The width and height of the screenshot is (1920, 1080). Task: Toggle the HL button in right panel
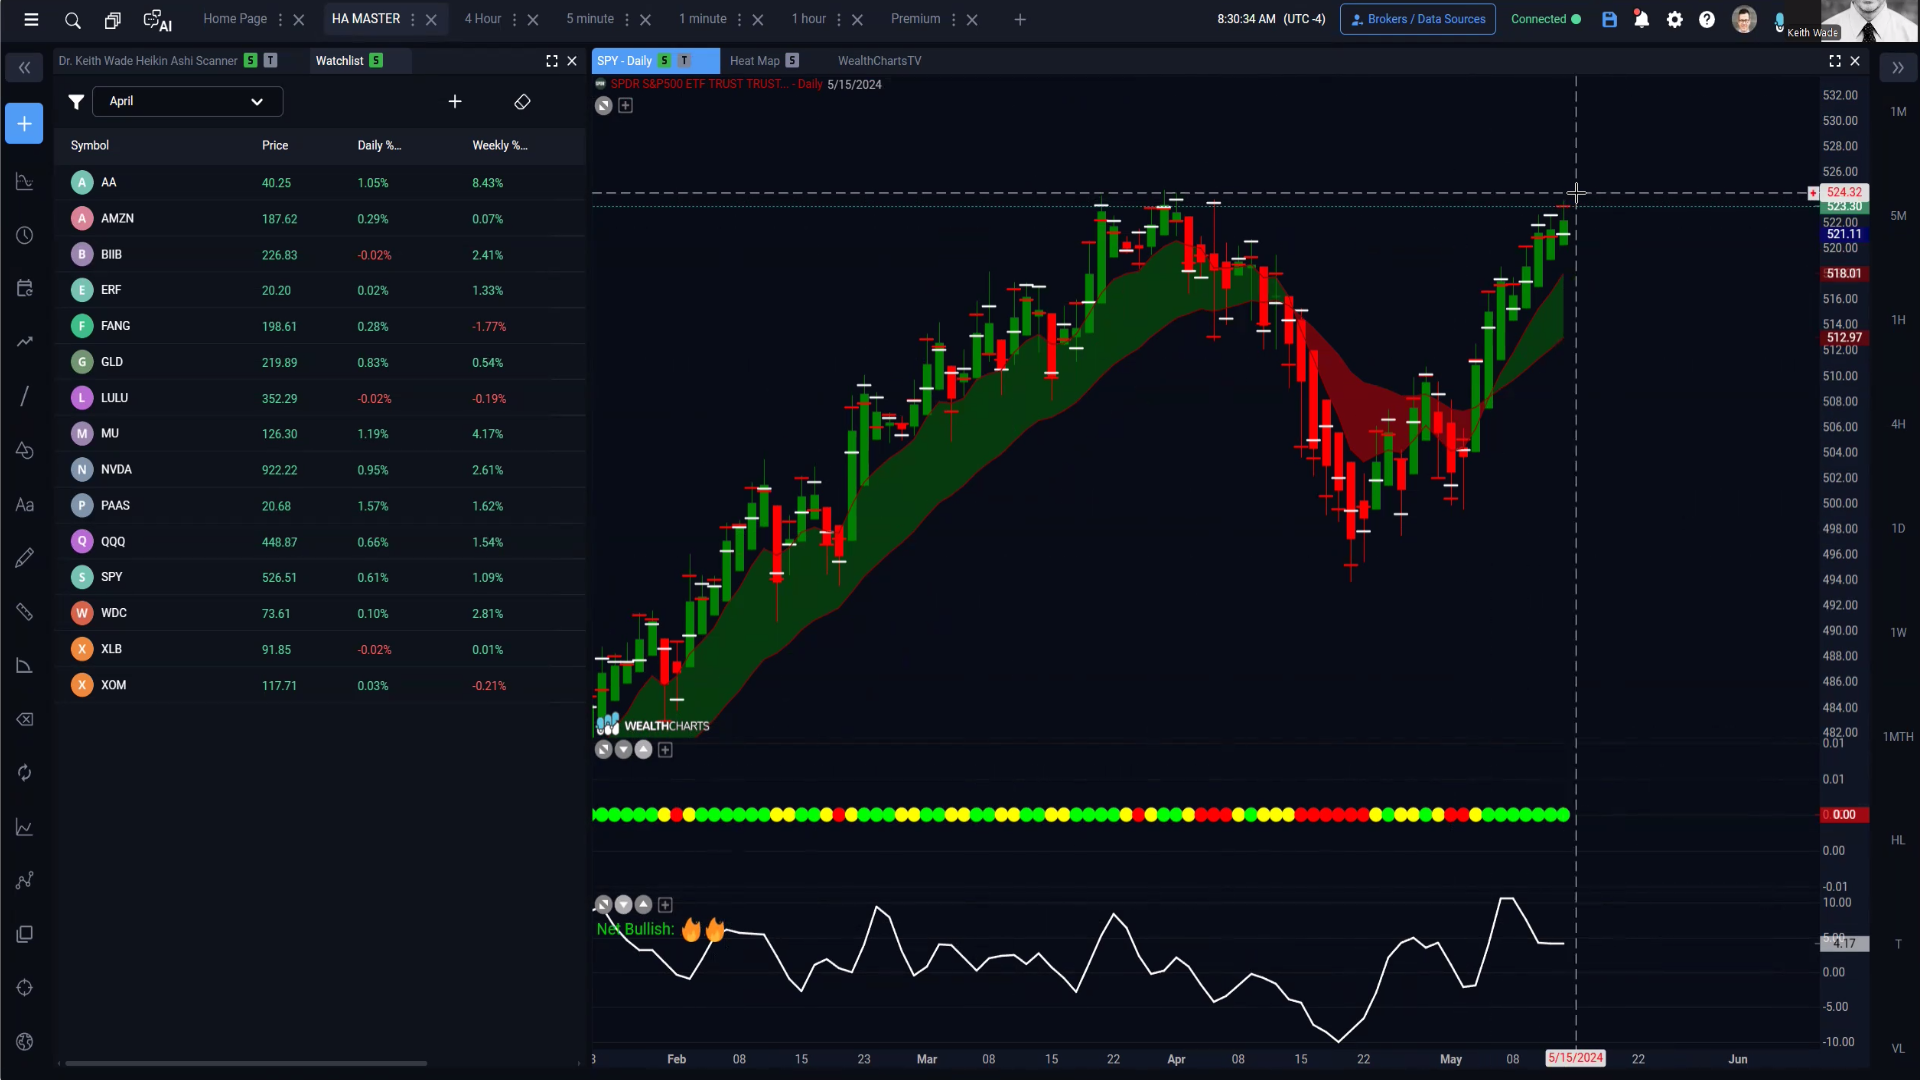tap(1898, 840)
